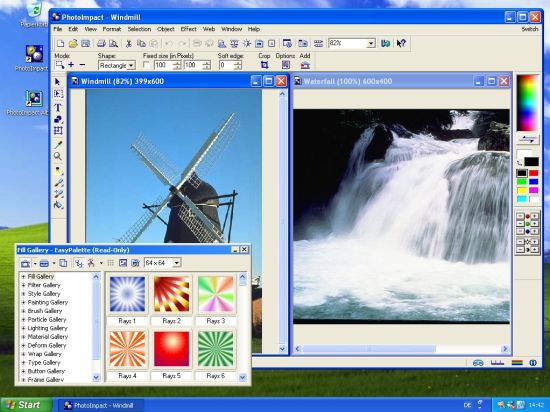Expand the Fill Gallery tree node
This screenshot has height=412, width=550.
24,277
